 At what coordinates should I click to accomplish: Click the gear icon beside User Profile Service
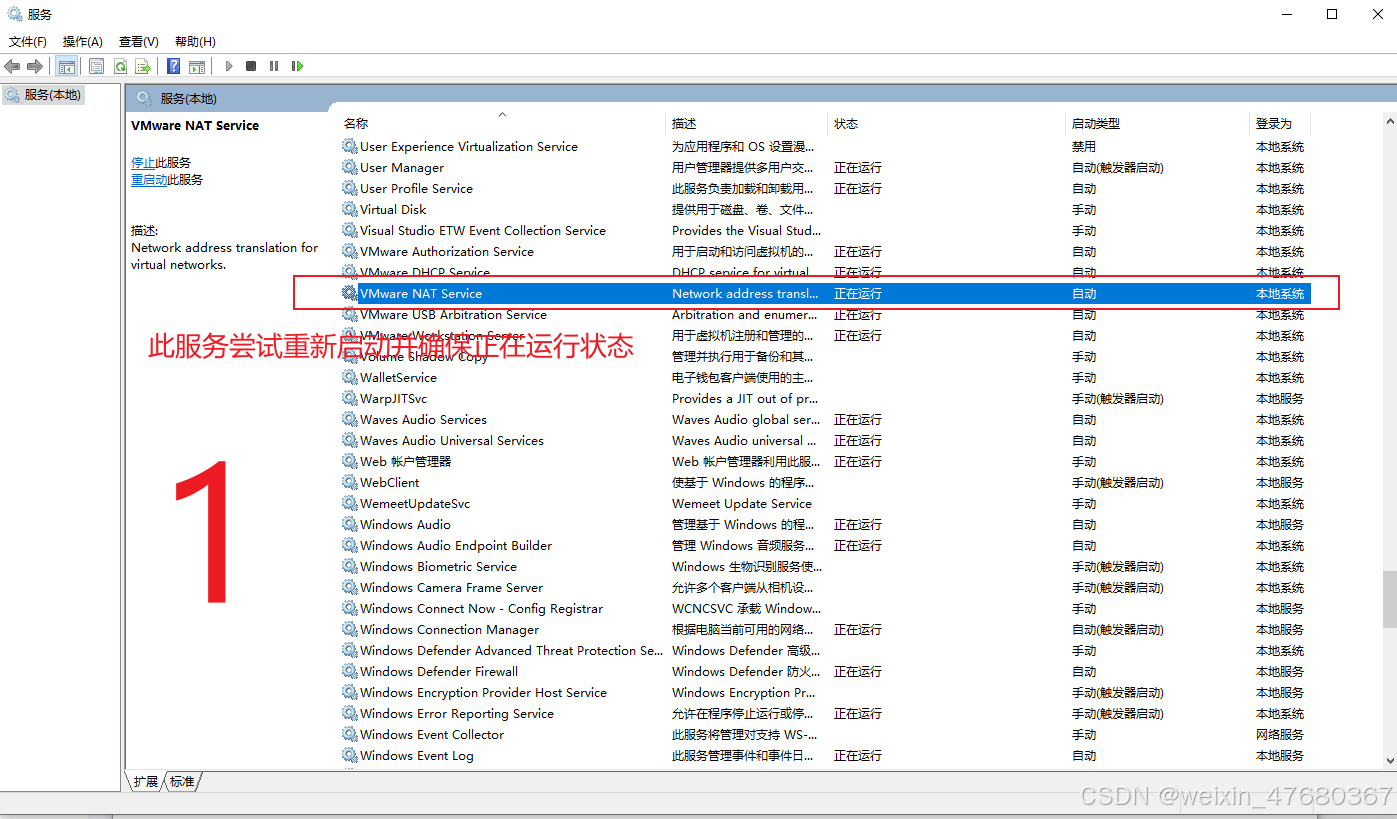pos(349,188)
